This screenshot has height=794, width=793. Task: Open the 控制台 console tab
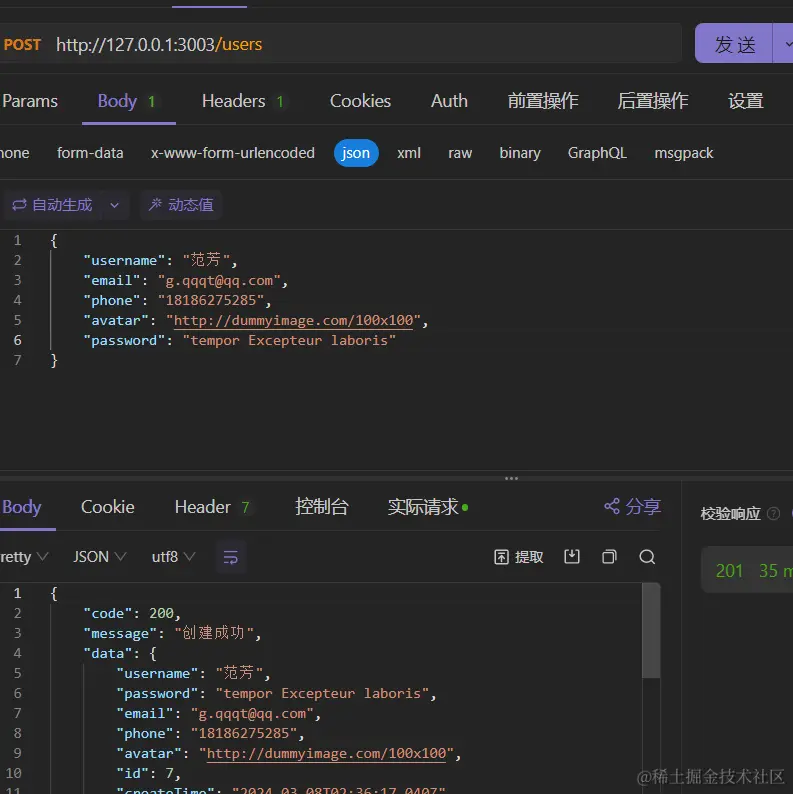coord(322,507)
